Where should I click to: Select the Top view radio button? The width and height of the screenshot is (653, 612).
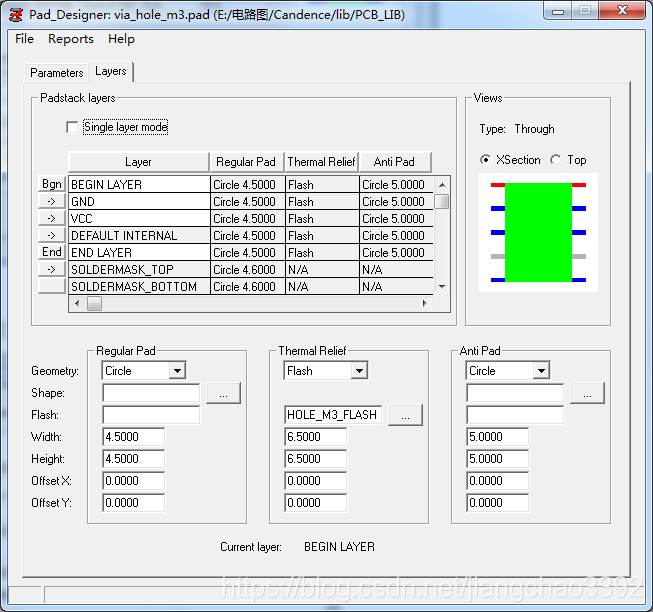[556, 160]
